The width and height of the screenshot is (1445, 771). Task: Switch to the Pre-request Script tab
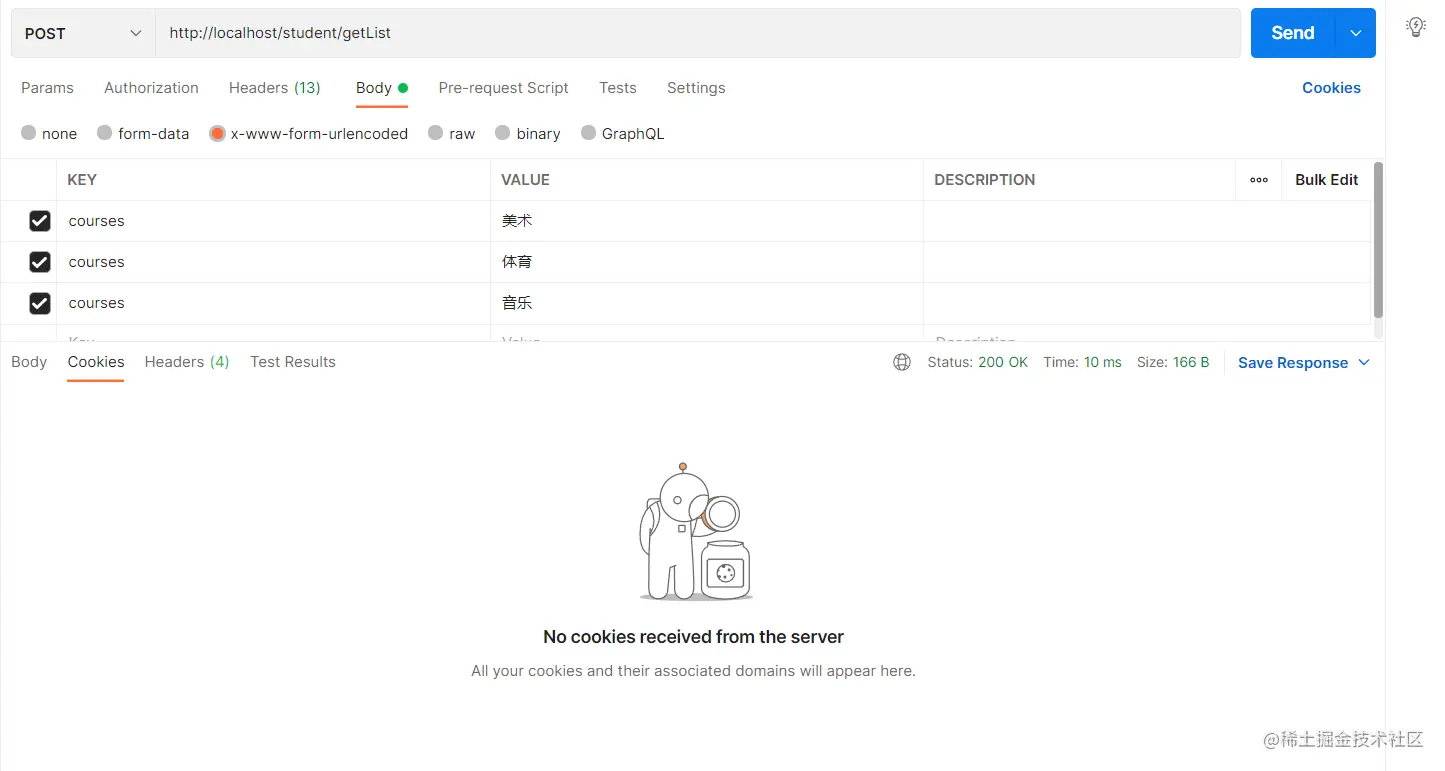(504, 88)
